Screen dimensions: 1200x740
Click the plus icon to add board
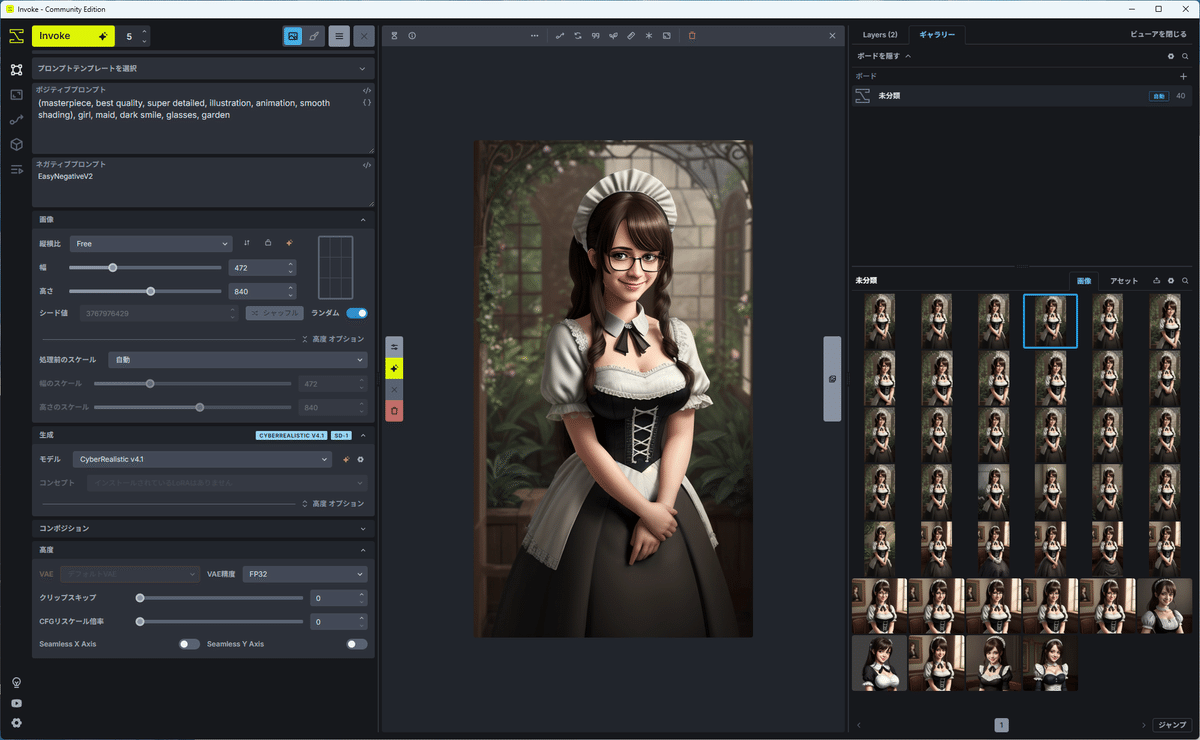pyautogui.click(x=1184, y=76)
